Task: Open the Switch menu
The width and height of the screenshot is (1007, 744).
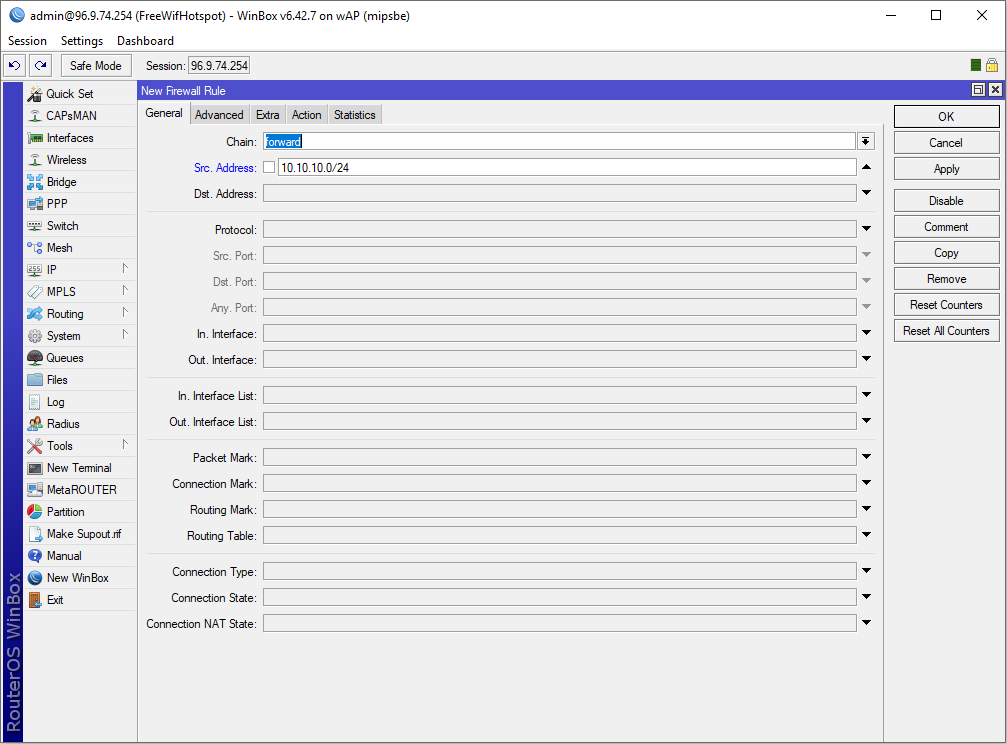Action: point(80,226)
